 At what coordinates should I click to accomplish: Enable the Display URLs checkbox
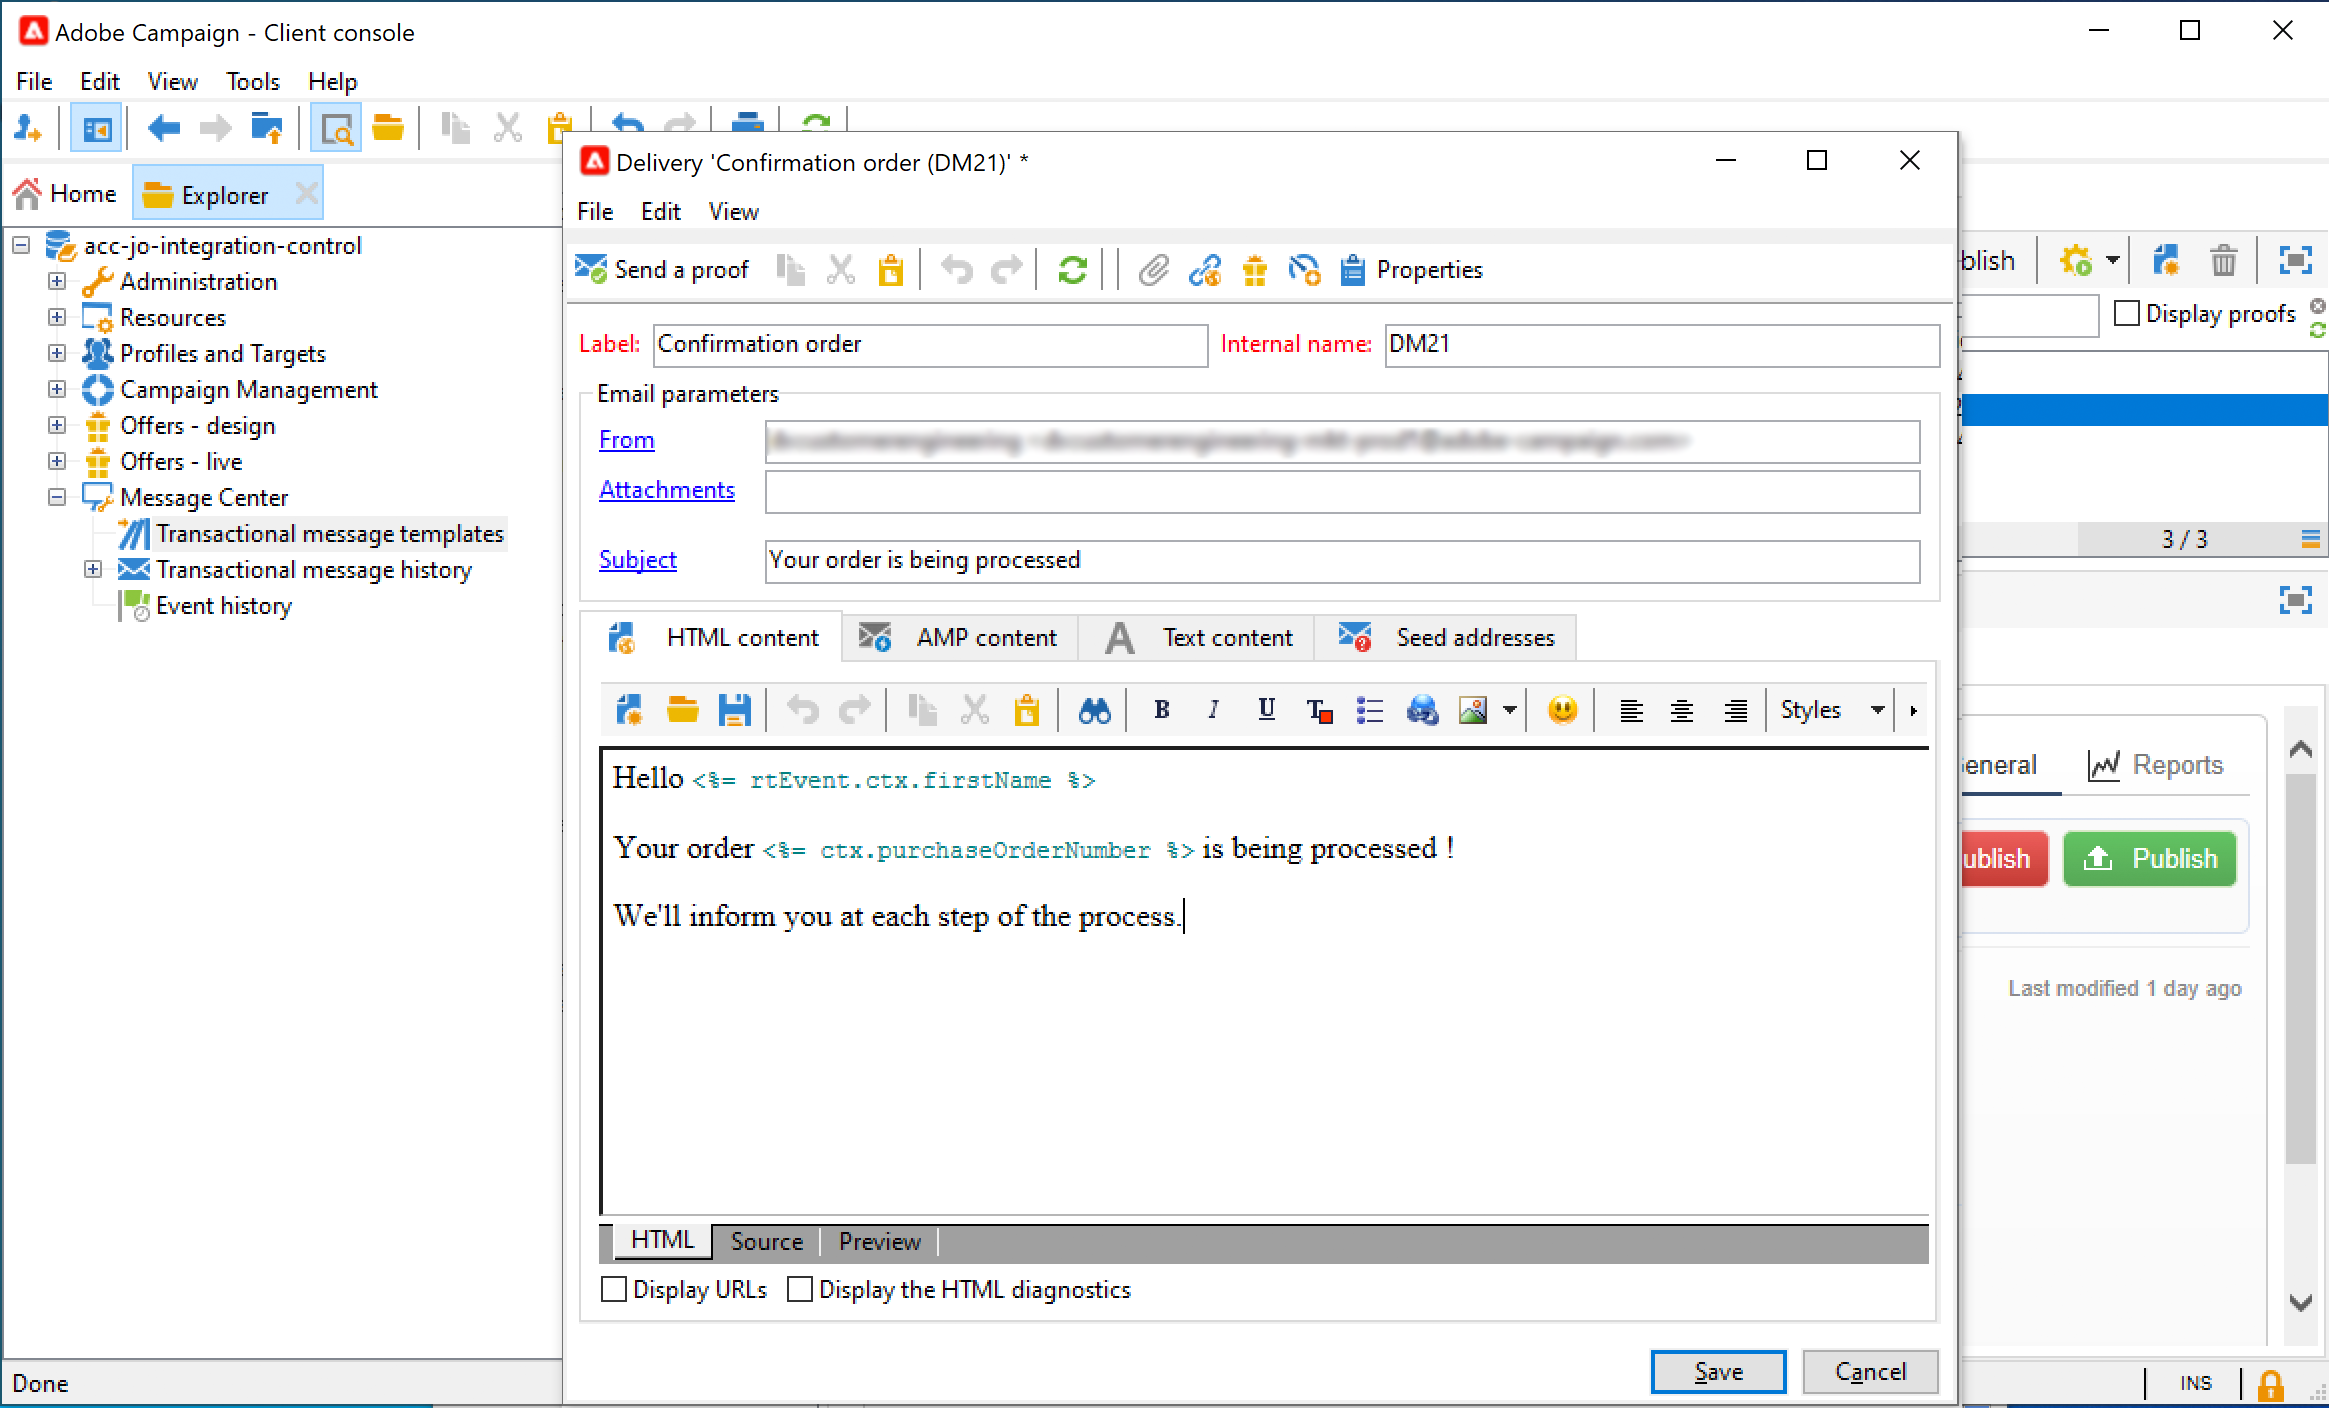click(614, 1289)
